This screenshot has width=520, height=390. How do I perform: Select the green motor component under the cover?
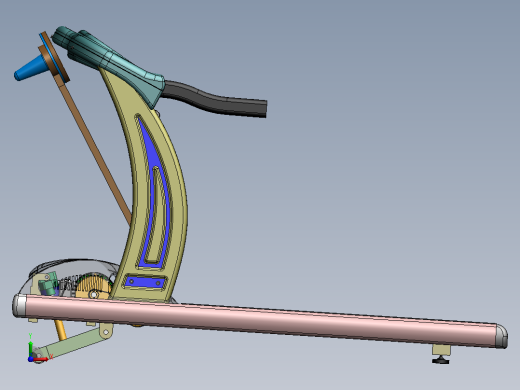click(x=48, y=284)
